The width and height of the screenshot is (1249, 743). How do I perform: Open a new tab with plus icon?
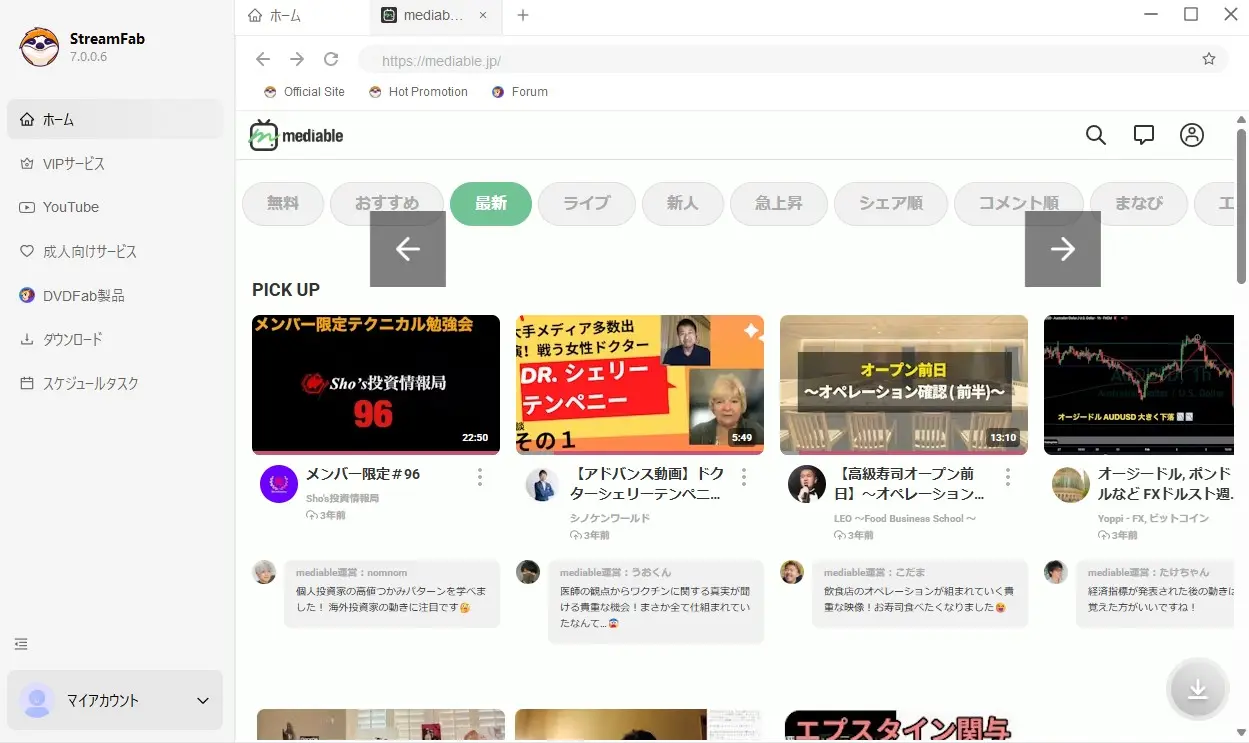pos(522,15)
